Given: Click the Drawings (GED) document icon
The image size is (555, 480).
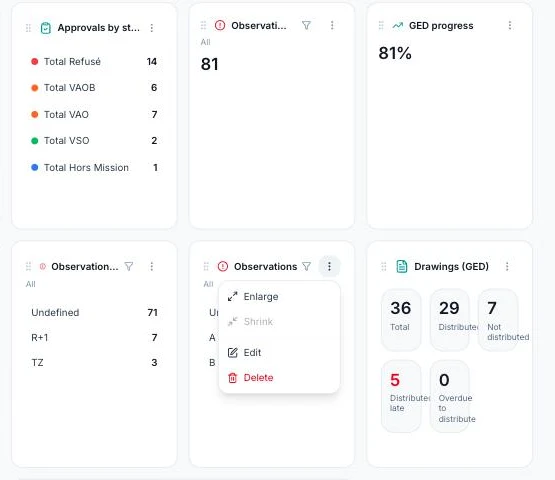Looking at the screenshot, I should point(402,266).
